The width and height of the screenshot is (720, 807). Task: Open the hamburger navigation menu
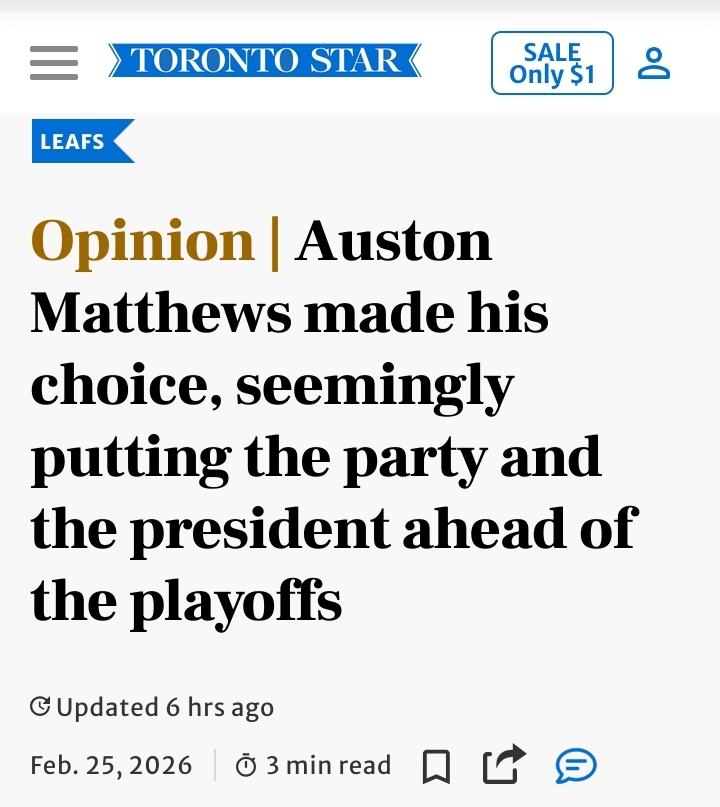[54, 62]
